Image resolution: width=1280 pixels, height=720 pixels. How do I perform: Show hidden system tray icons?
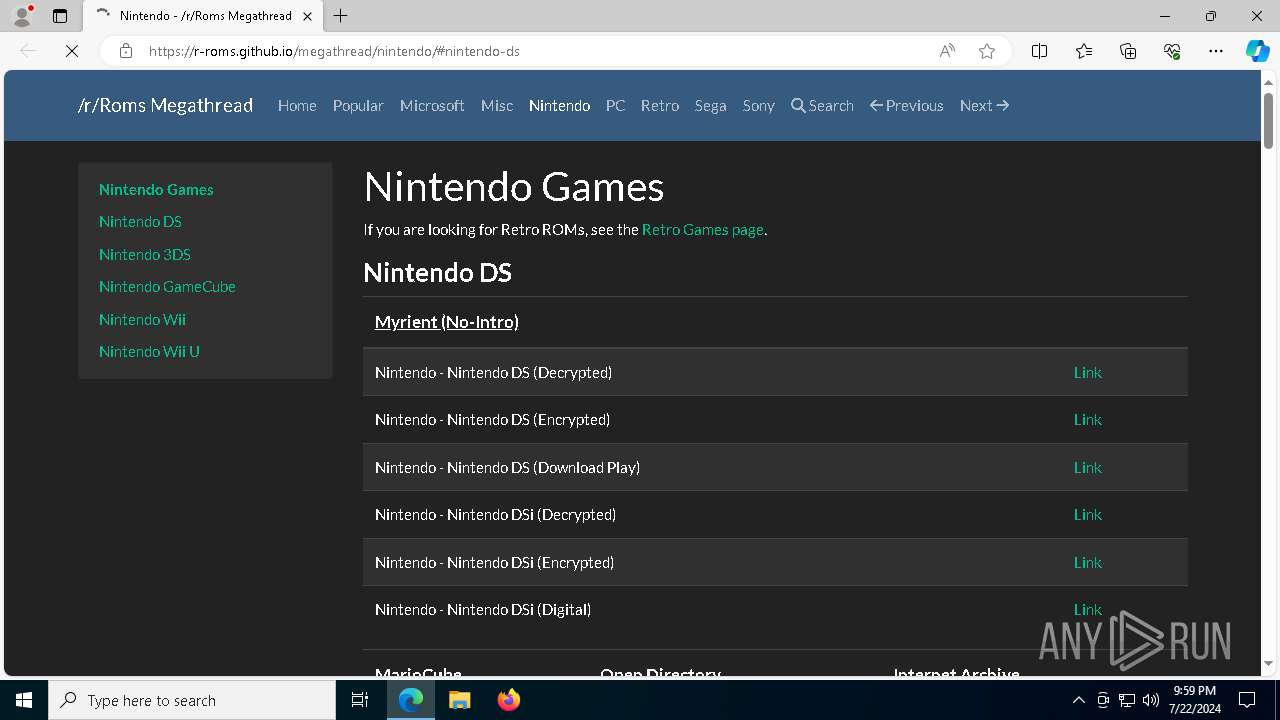tap(1078, 700)
